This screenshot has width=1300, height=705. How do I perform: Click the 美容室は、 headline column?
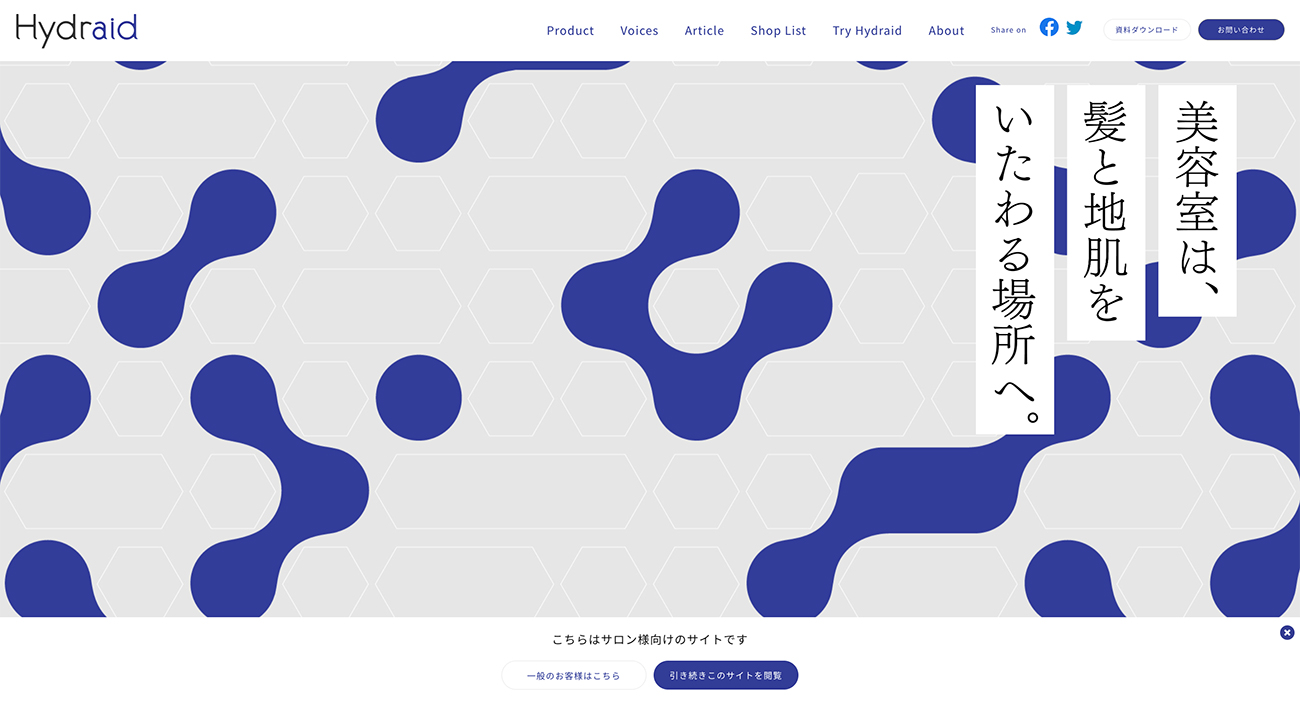(x=1197, y=200)
